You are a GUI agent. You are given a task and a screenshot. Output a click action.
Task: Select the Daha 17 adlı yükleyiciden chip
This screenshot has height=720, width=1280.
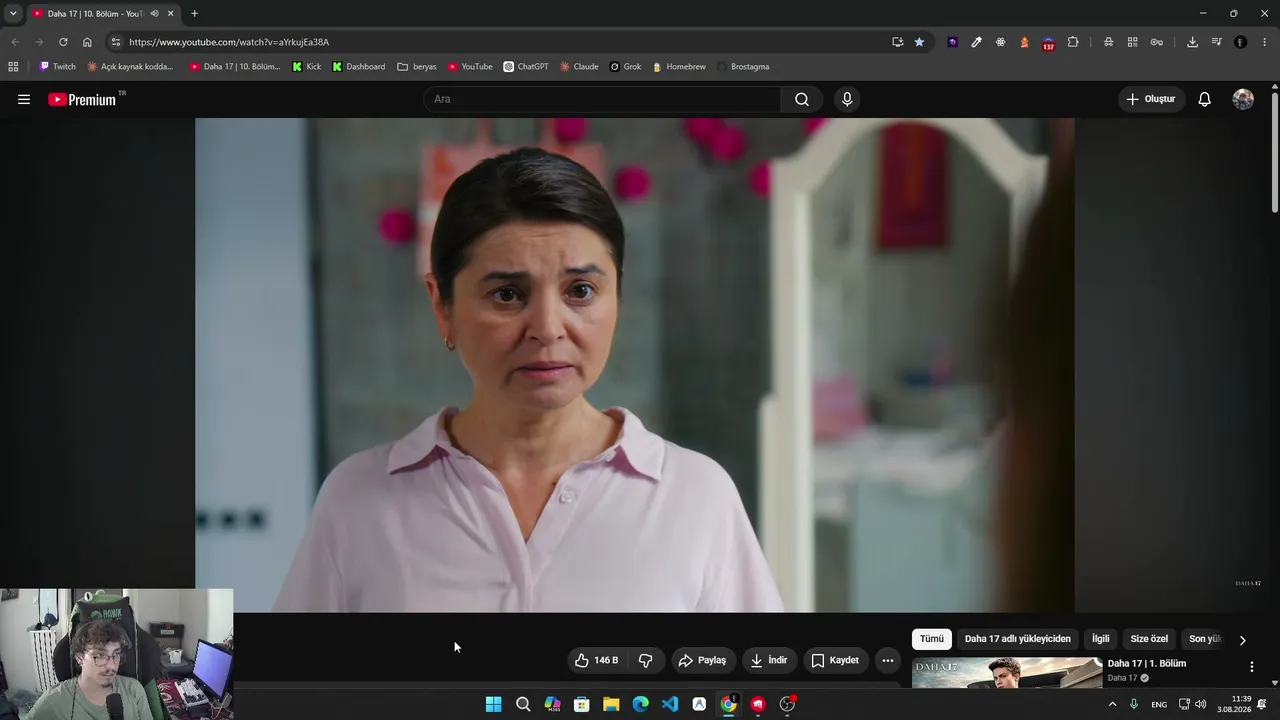coord(1018,639)
